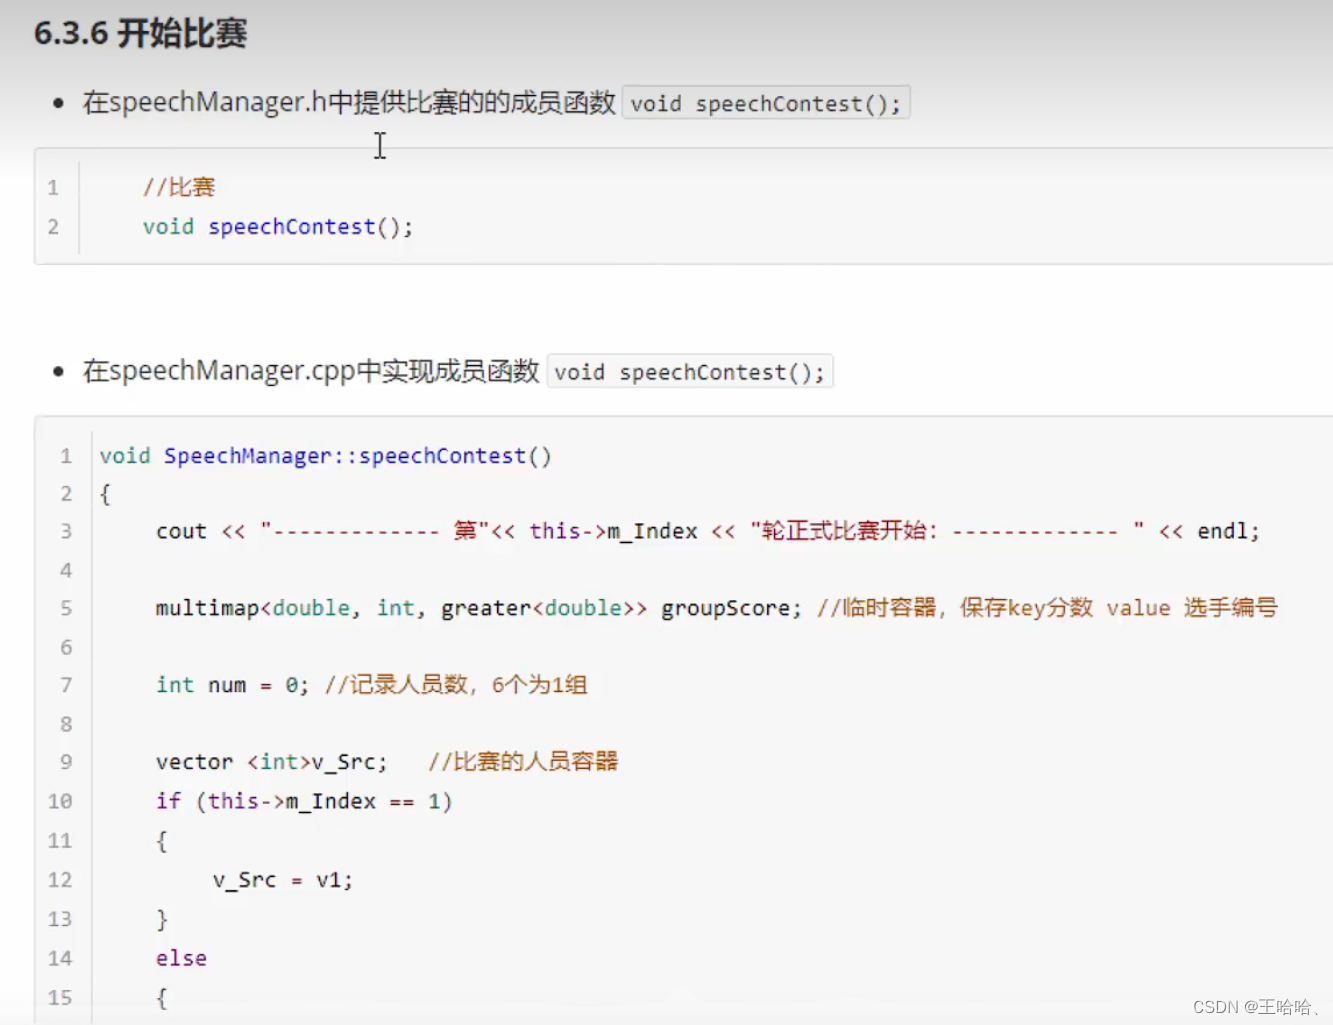Click the line "void SpeechManager::speechContest()"
1333x1025 pixels.
tap(325, 456)
